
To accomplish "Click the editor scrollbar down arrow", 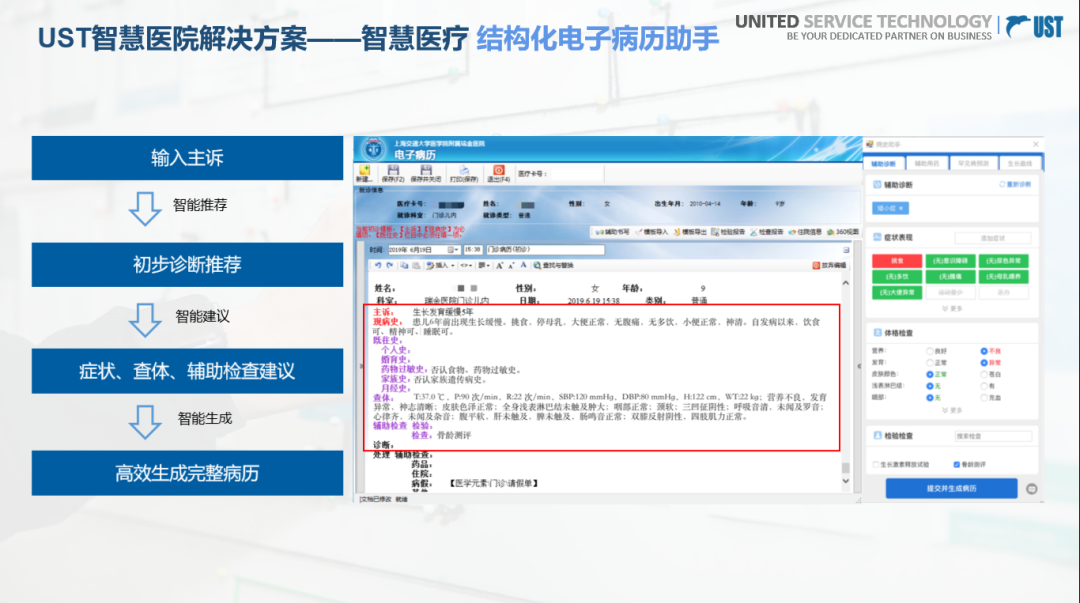I will coord(846,482).
